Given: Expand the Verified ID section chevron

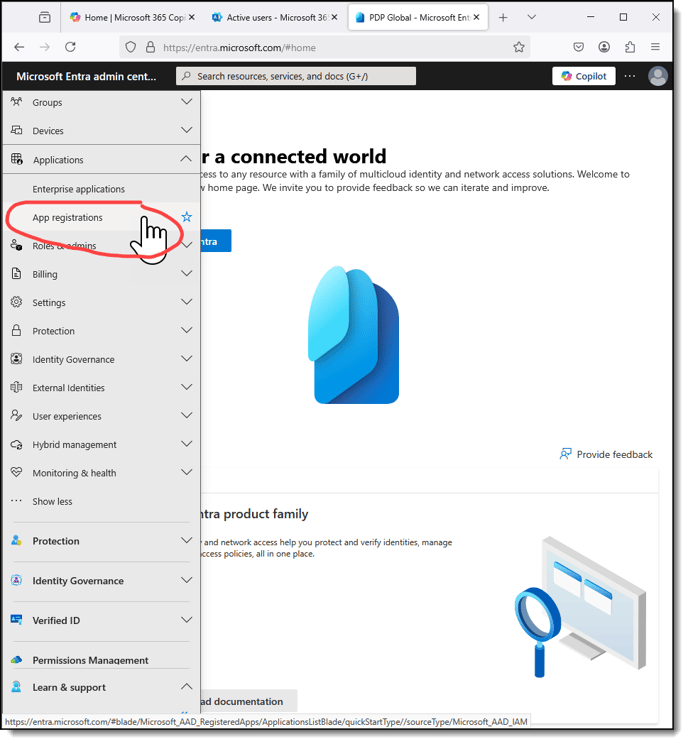Looking at the screenshot, I should pos(187,620).
